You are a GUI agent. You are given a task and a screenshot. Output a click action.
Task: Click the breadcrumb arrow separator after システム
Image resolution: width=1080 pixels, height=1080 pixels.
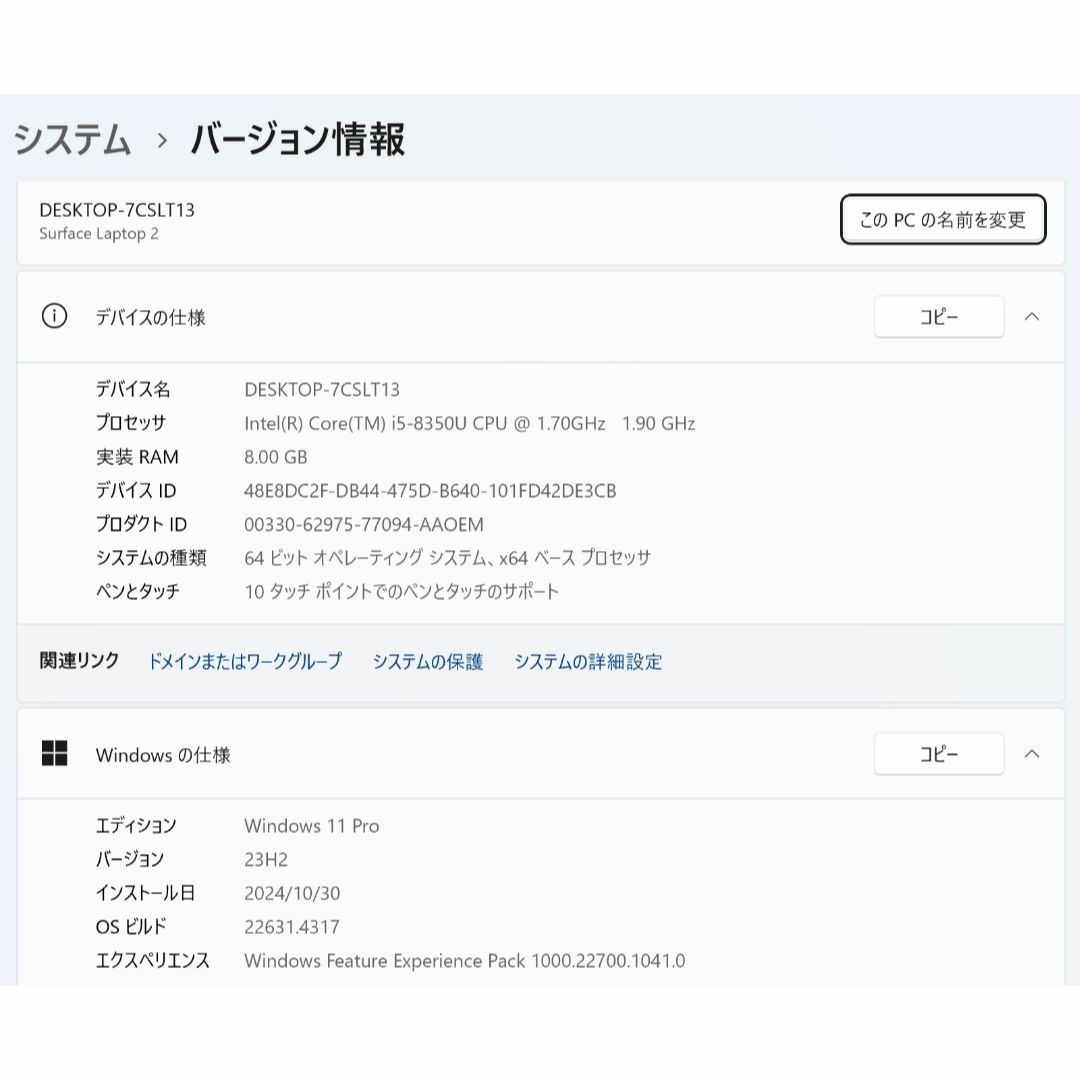click(162, 141)
